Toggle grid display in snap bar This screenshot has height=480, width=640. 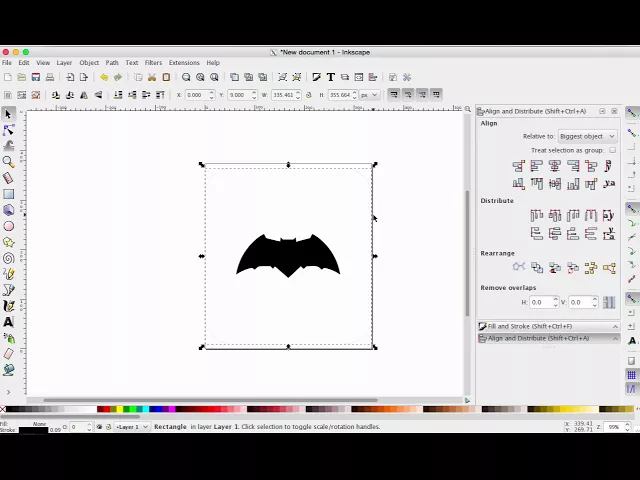pos(631,375)
